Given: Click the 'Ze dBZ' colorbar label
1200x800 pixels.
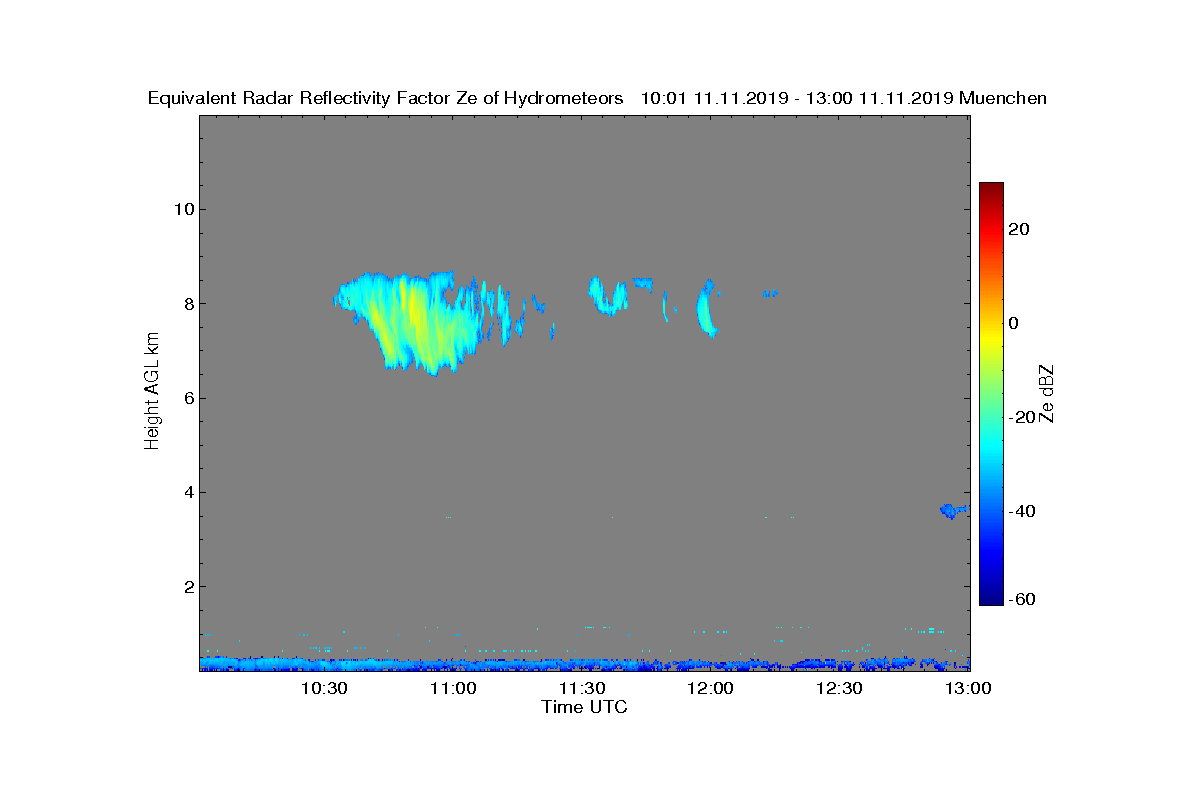Looking at the screenshot, I should coord(1047,393).
